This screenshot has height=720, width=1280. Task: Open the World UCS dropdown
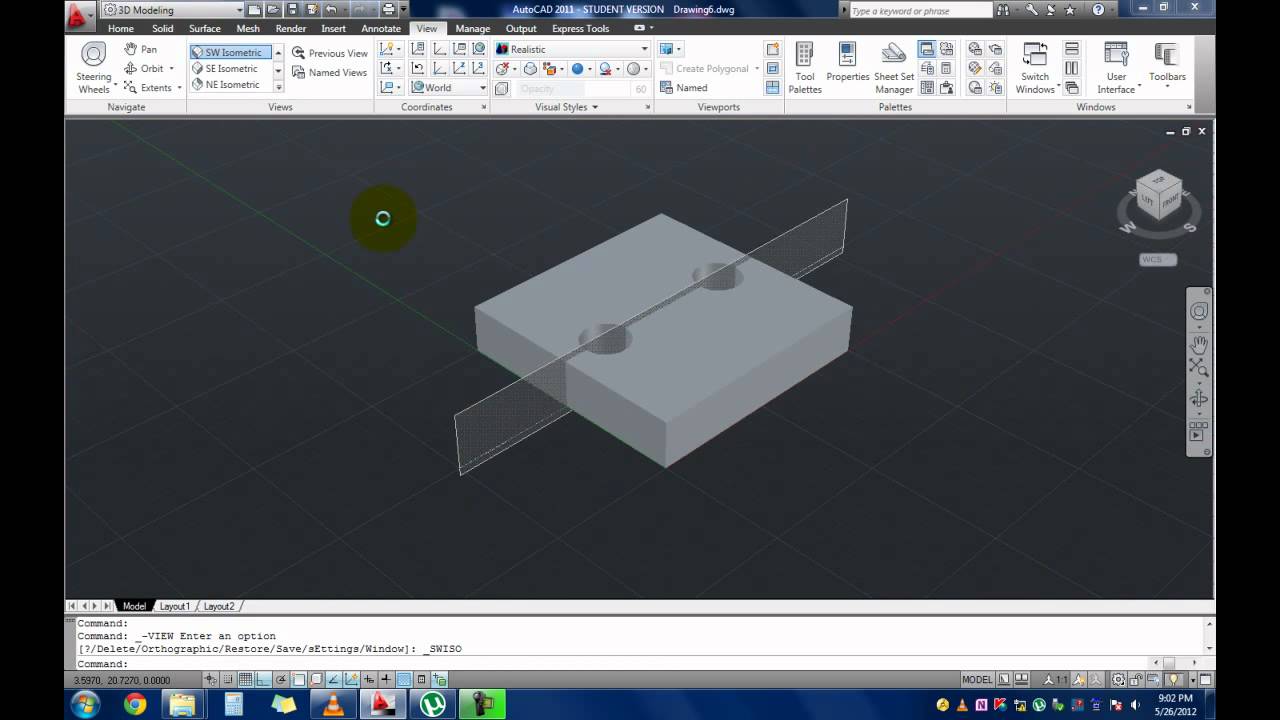click(x=448, y=87)
